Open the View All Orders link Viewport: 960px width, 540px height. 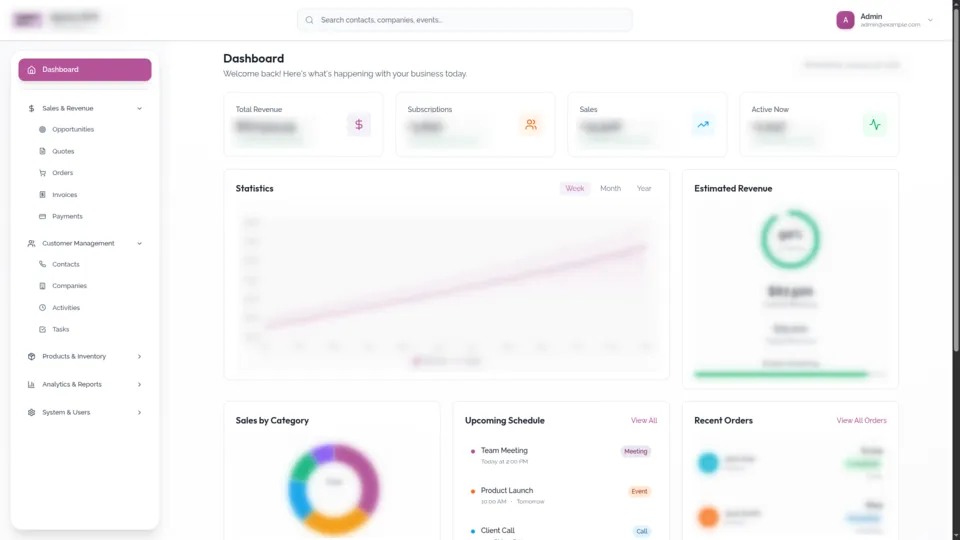click(861, 421)
